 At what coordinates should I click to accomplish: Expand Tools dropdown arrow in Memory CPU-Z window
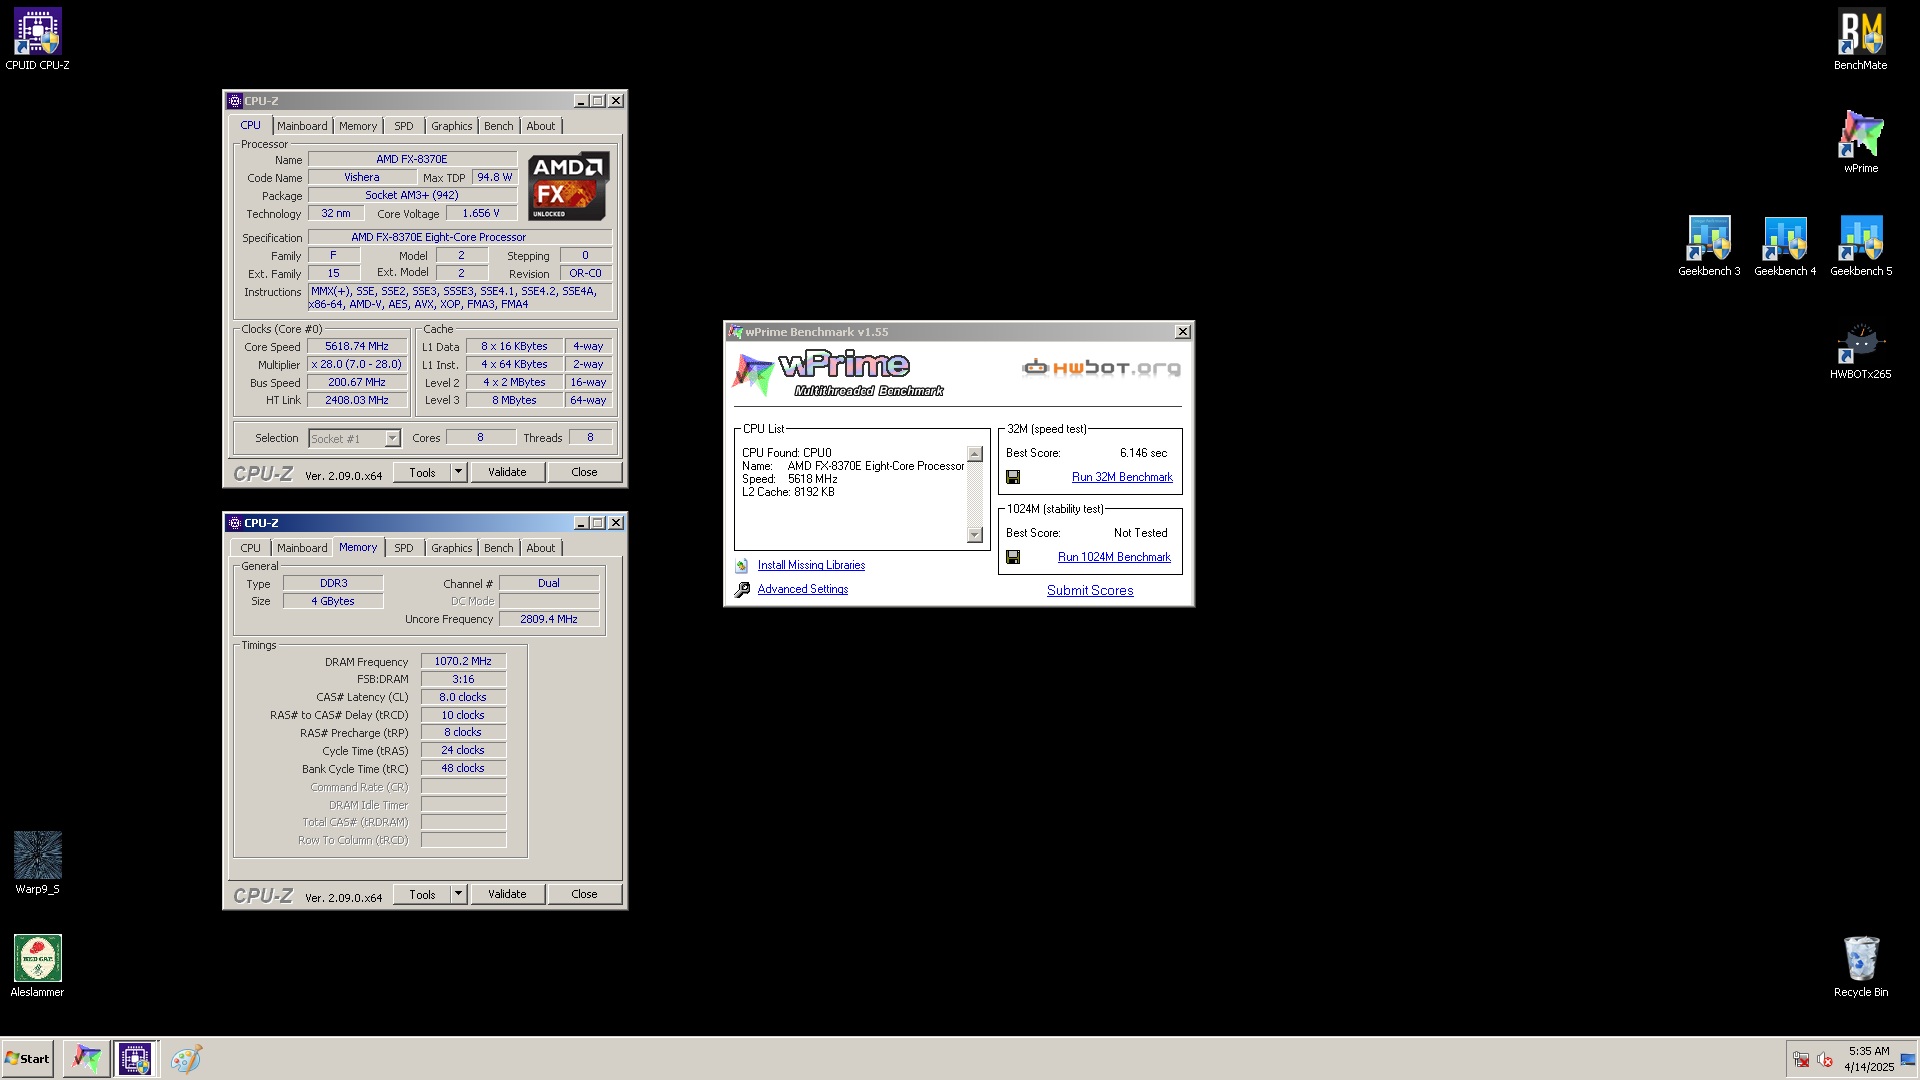458,894
